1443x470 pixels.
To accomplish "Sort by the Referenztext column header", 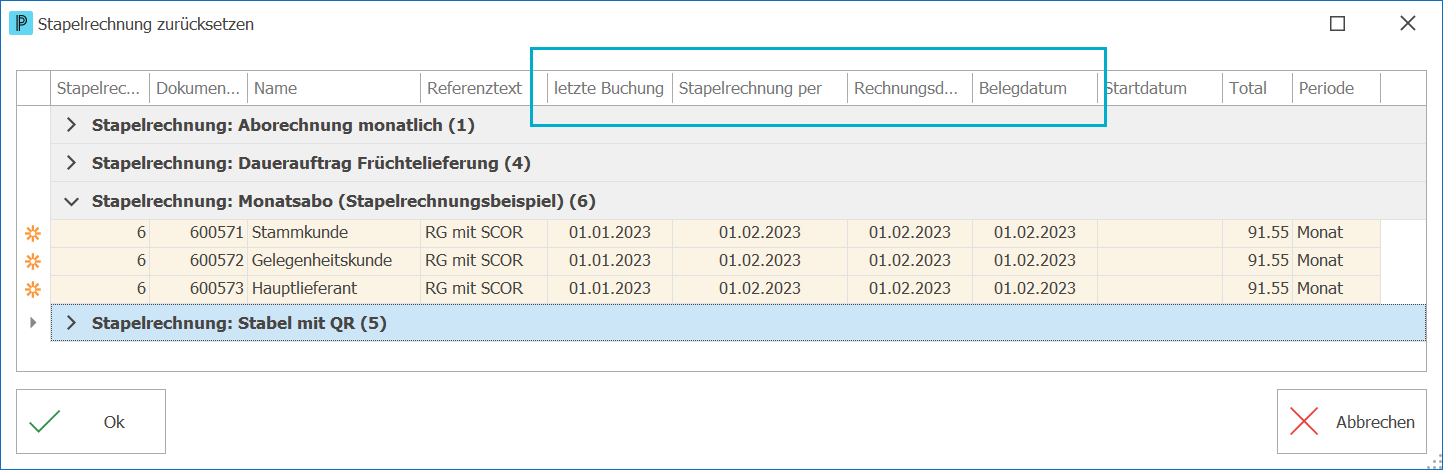I will point(483,88).
